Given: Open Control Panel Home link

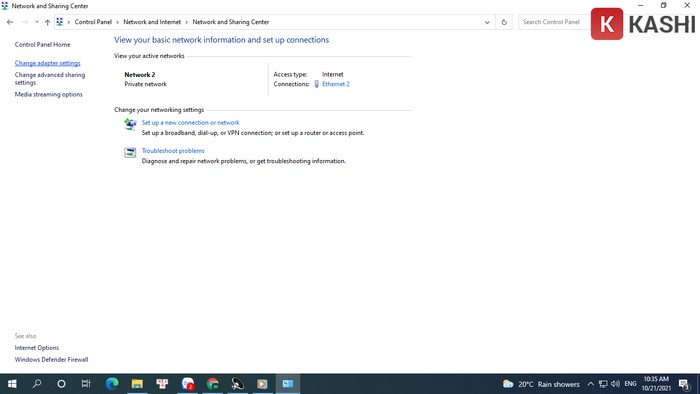Looking at the screenshot, I should click(x=42, y=45).
